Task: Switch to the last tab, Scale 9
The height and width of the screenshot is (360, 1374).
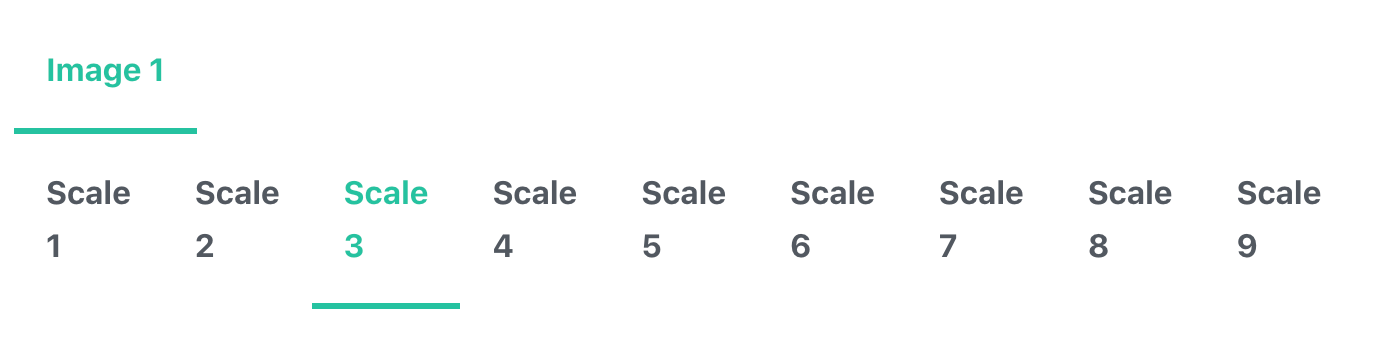Action: pyautogui.click(x=1279, y=219)
